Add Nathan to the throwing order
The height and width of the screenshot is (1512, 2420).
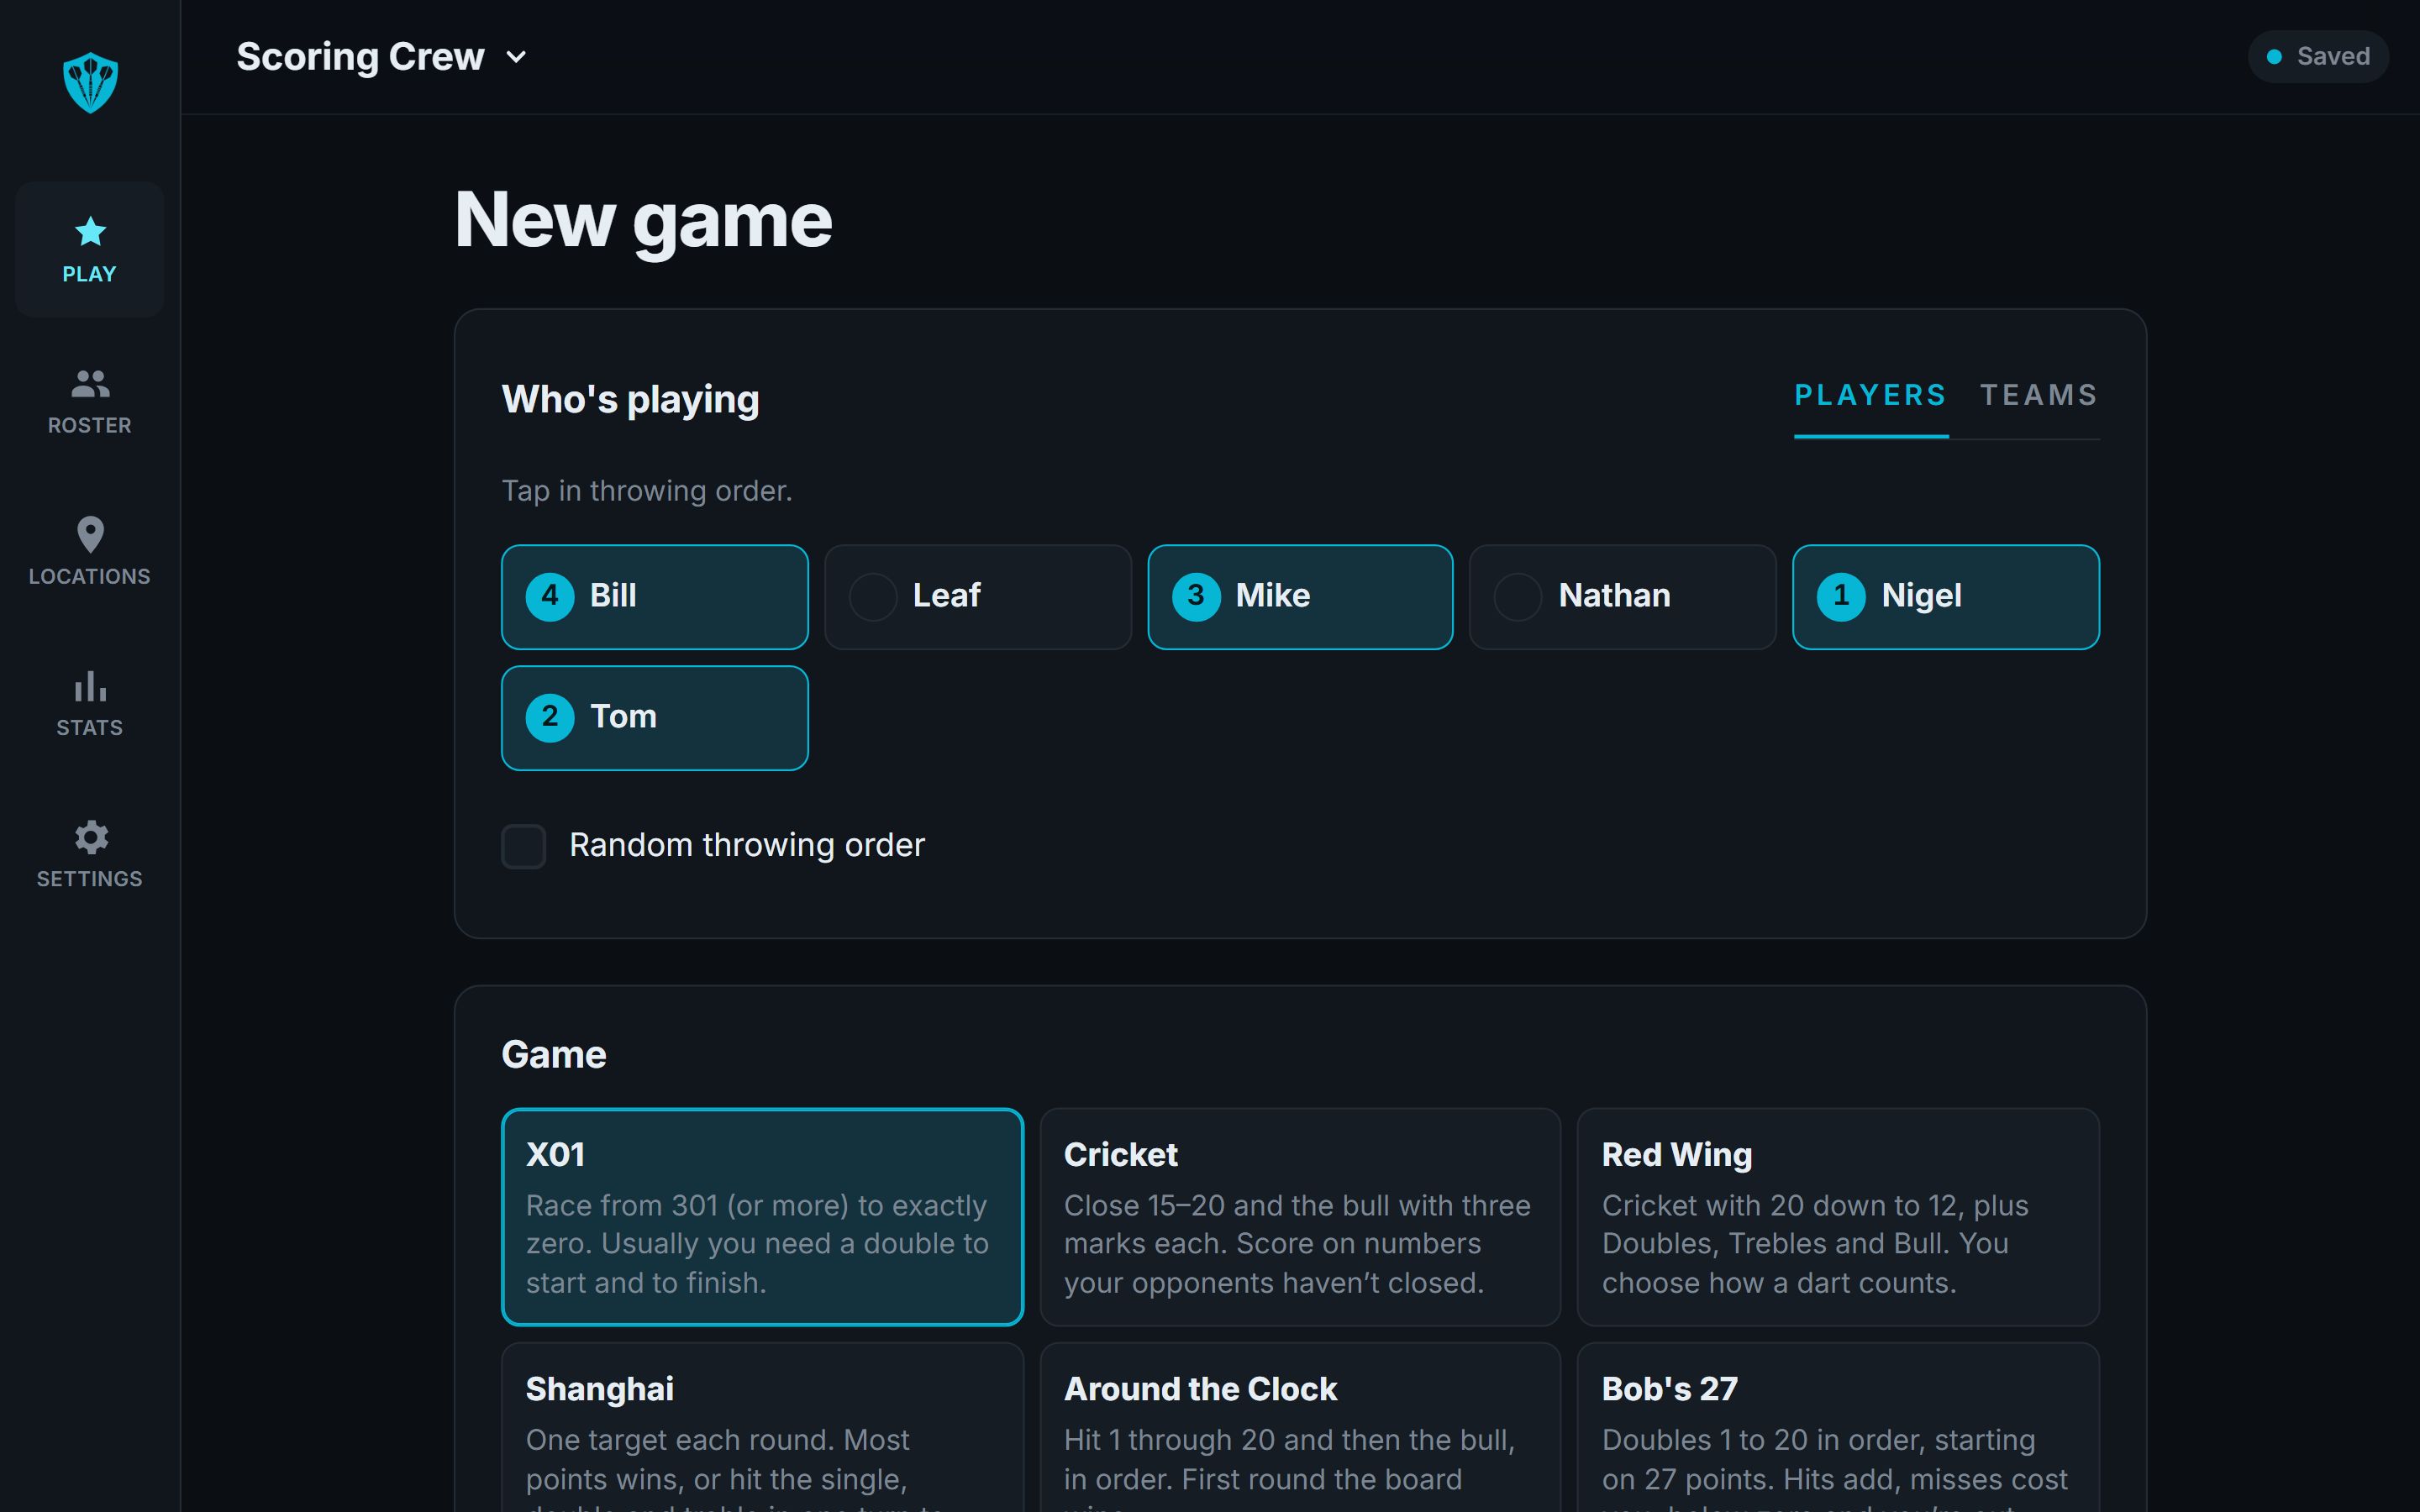click(x=1622, y=597)
